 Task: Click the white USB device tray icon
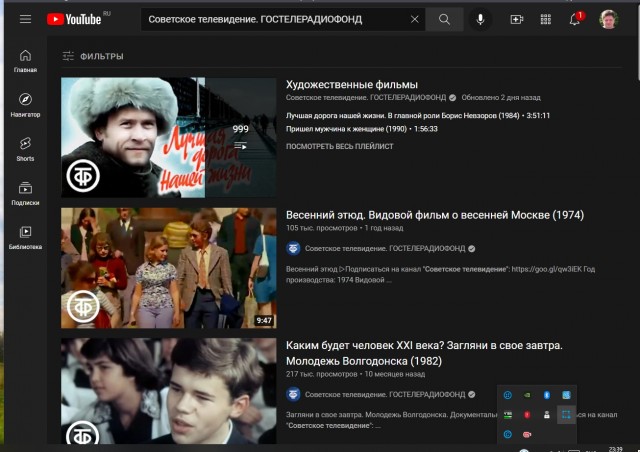[547, 415]
